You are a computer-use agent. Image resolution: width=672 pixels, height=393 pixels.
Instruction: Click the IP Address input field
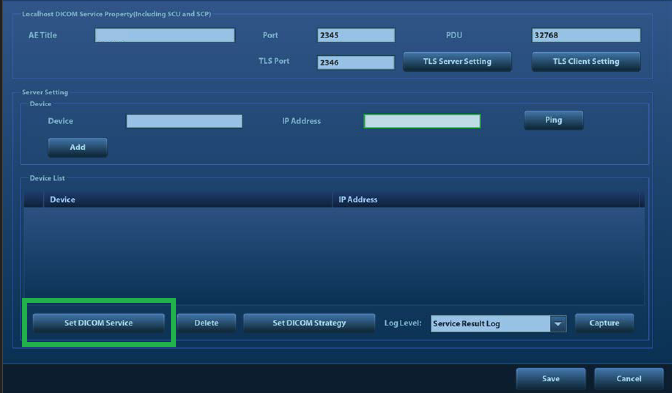point(422,121)
